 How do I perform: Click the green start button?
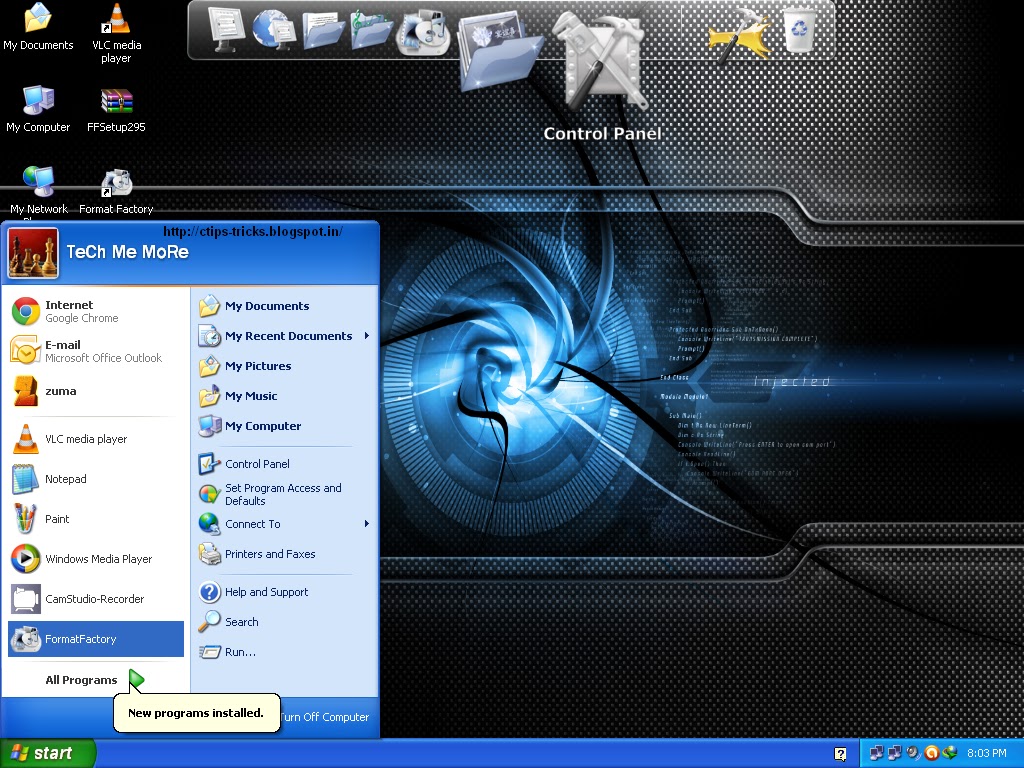[x=48, y=753]
